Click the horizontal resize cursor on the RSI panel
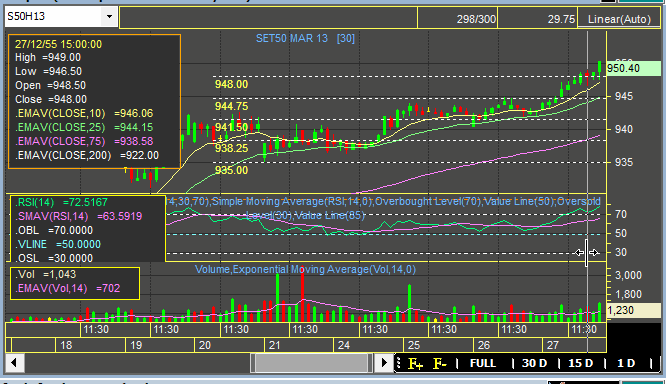 click(587, 253)
